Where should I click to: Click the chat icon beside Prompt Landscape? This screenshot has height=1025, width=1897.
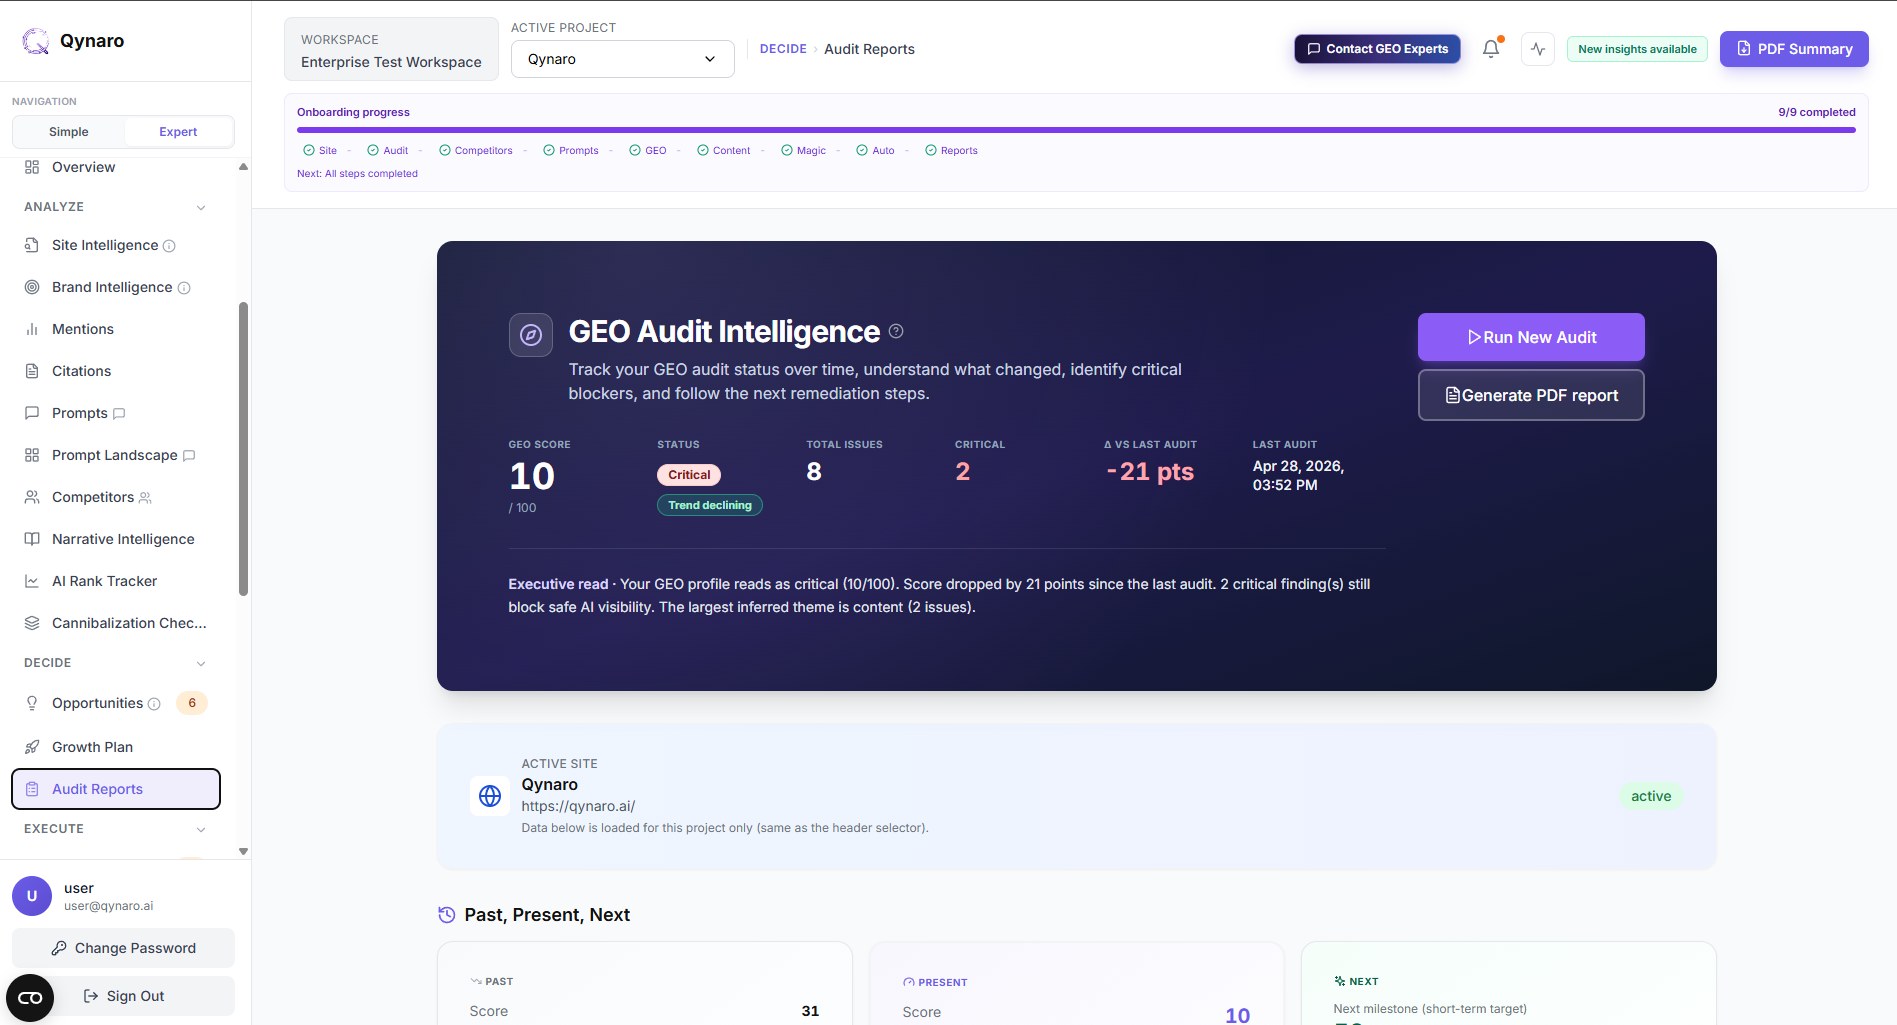click(189, 456)
